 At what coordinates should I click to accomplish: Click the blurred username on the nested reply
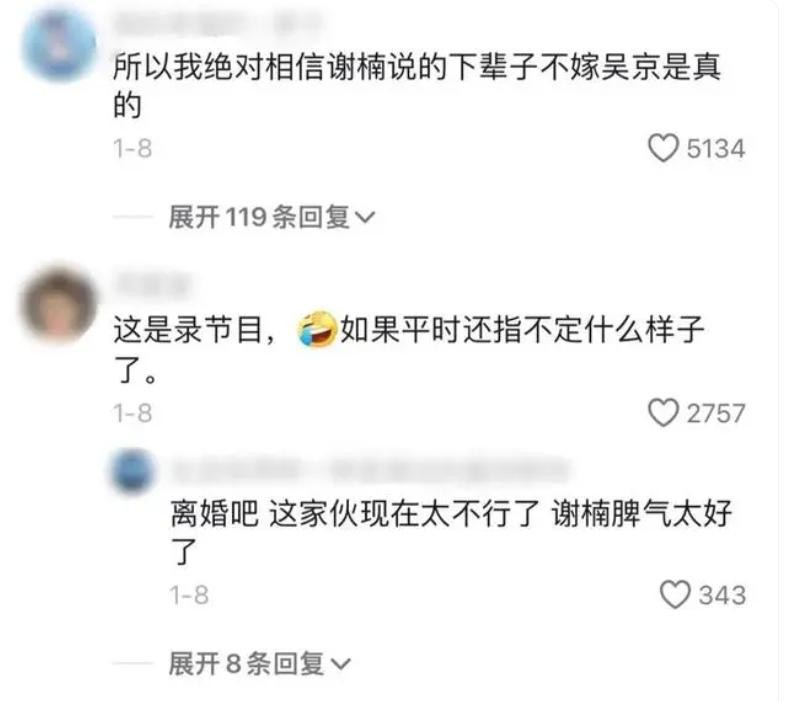tap(370, 471)
